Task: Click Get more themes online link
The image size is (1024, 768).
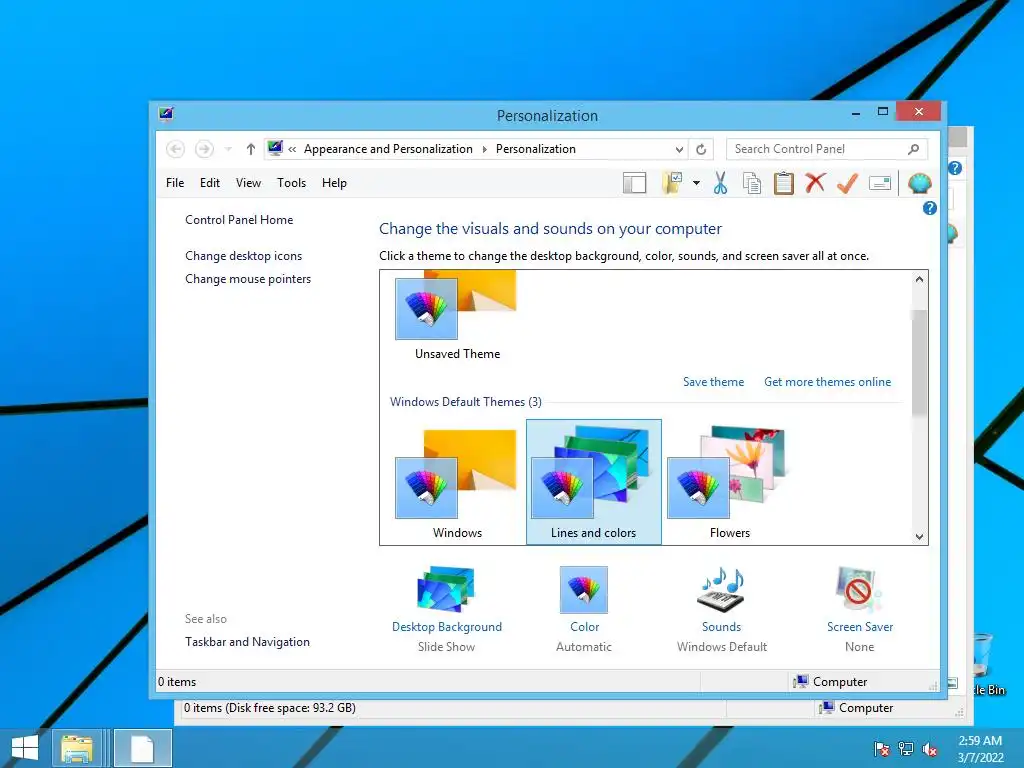Action: click(x=827, y=382)
